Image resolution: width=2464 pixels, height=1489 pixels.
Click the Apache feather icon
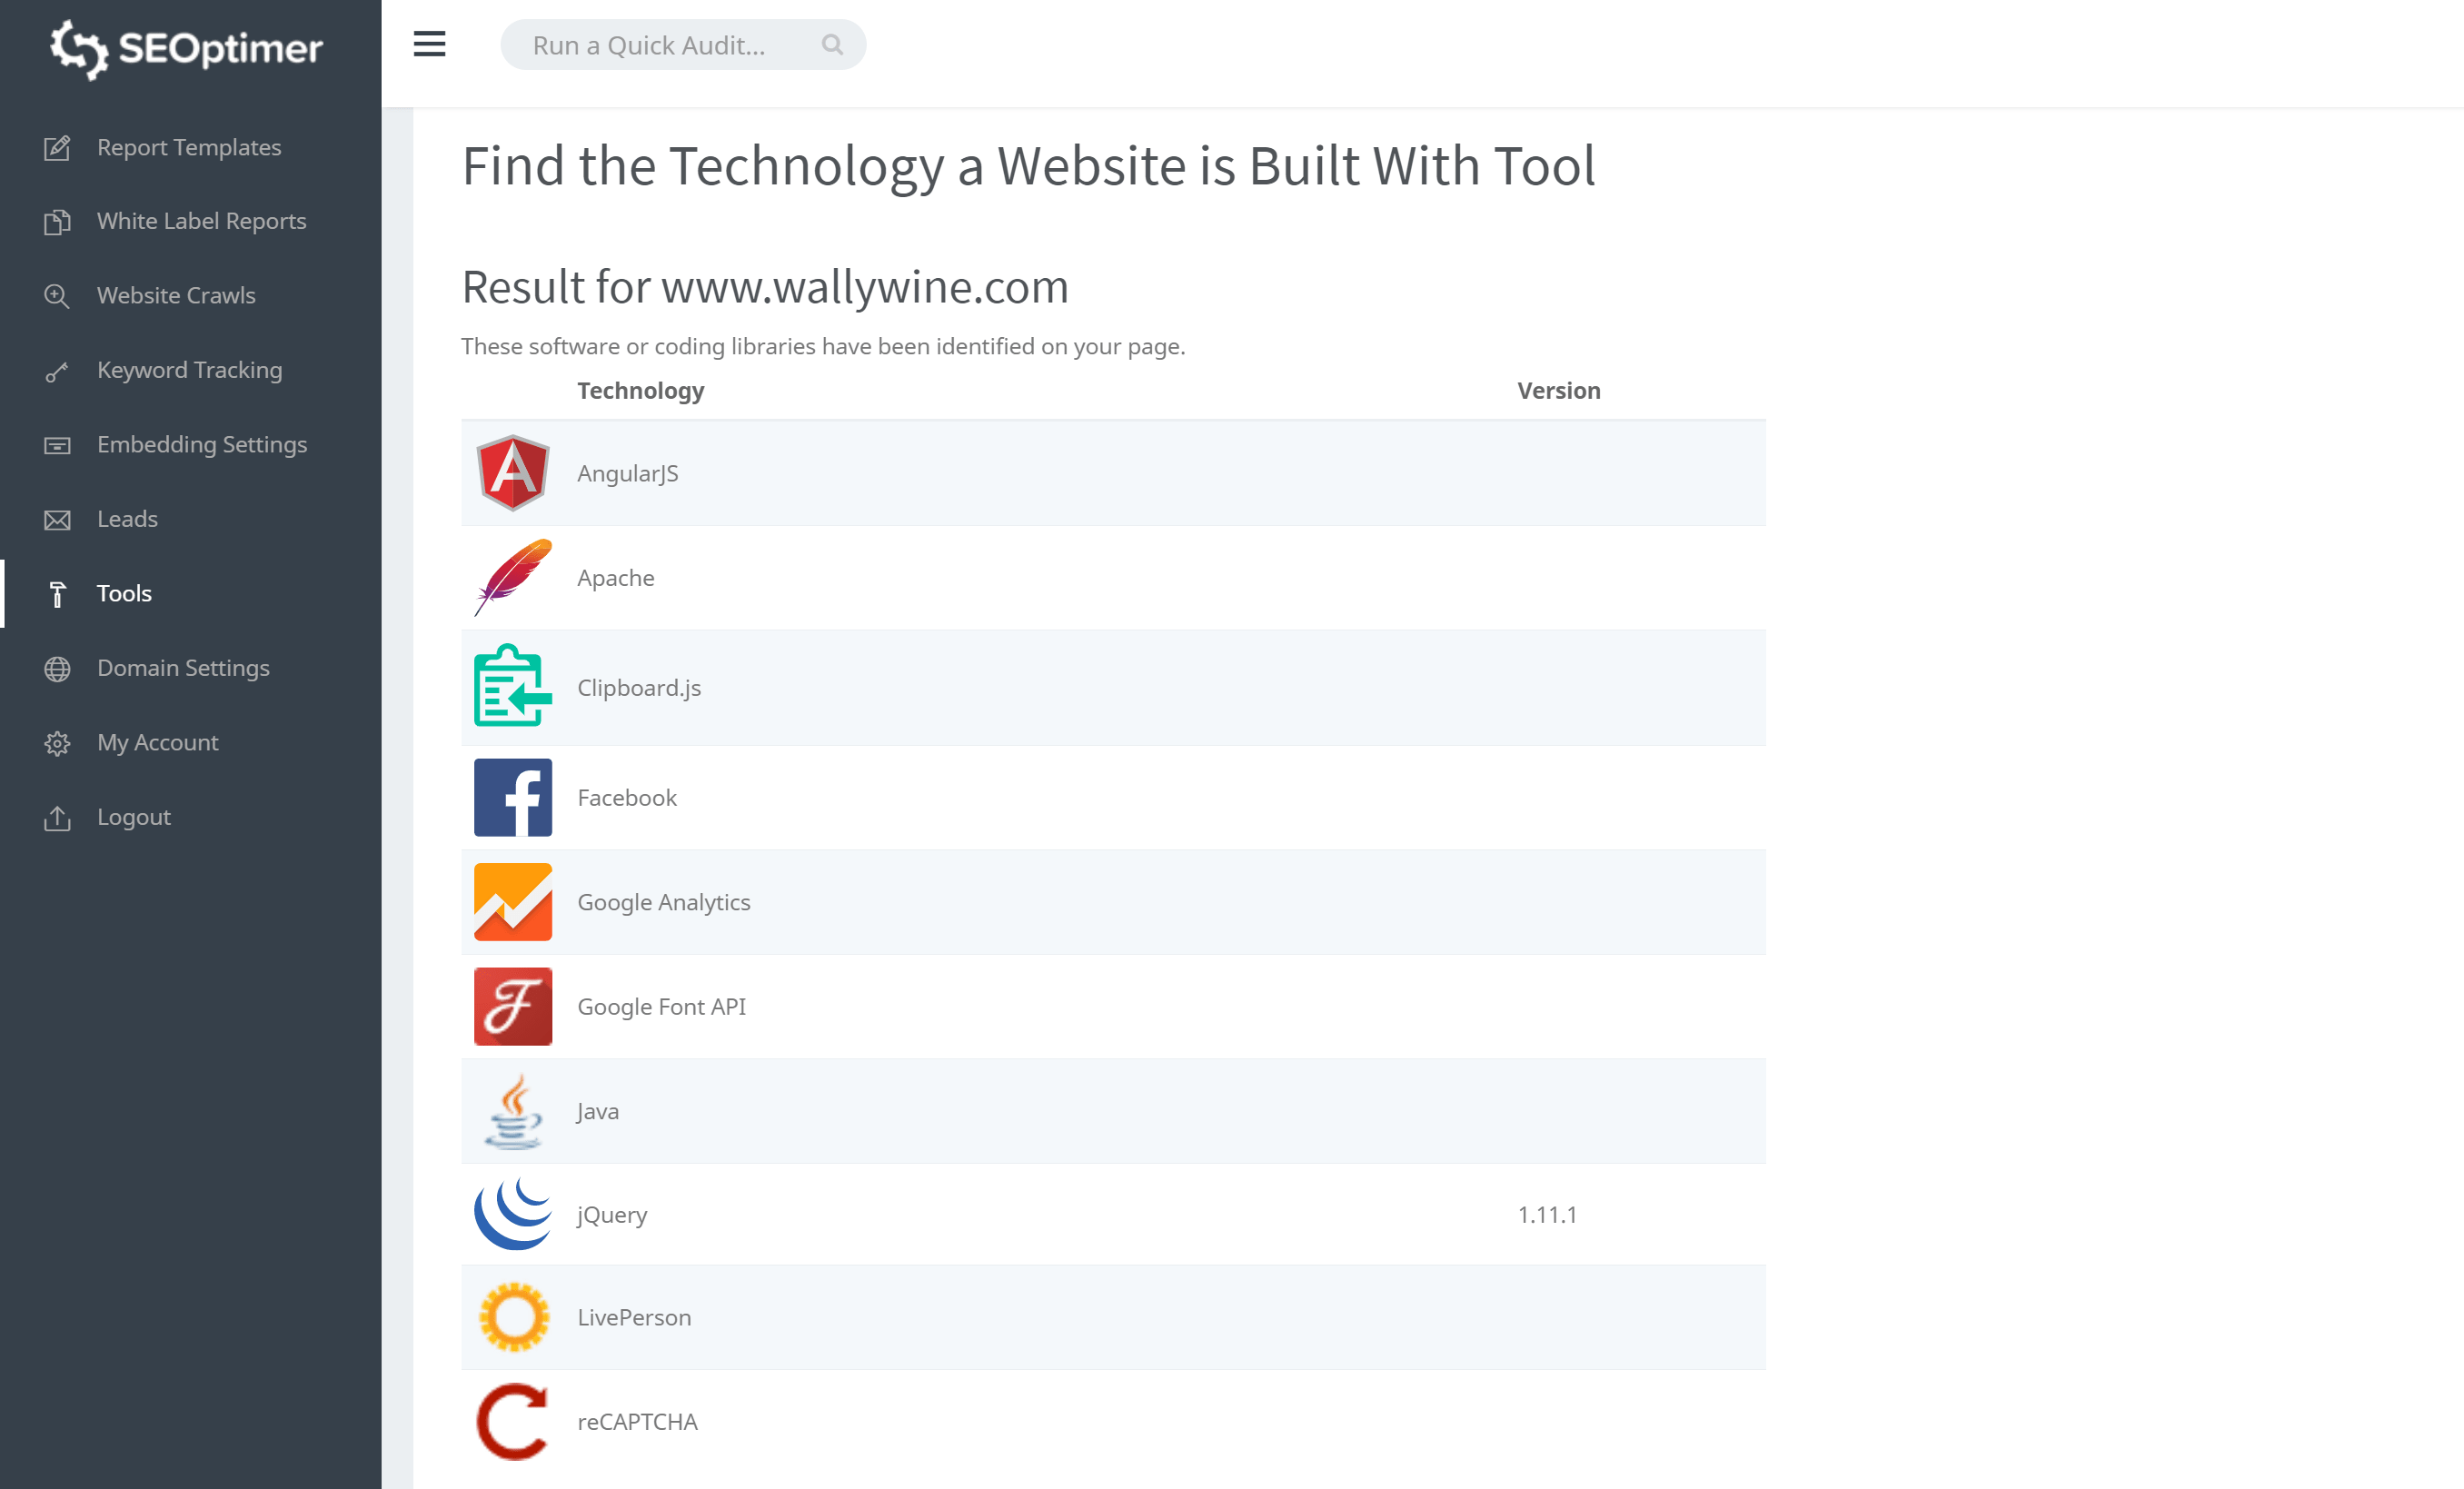511,576
